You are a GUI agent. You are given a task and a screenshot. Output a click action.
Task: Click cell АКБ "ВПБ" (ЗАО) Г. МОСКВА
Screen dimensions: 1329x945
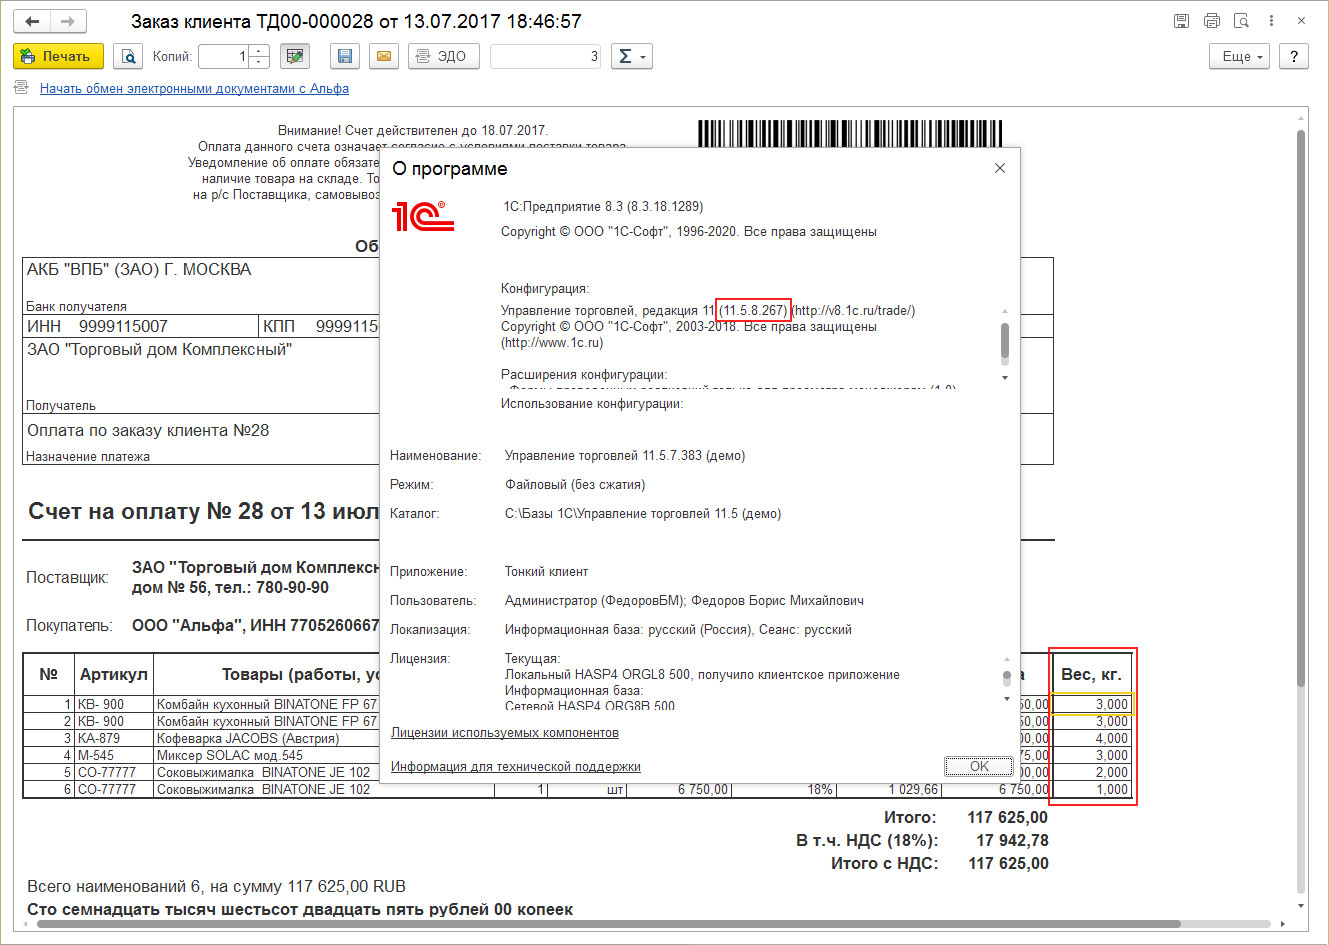tap(139, 269)
